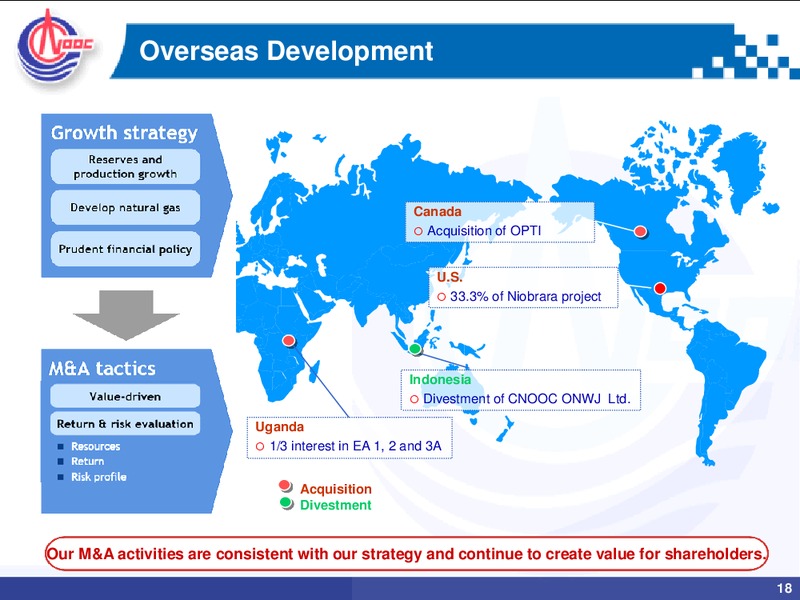Click the red M&A activities summary statement
This screenshot has width=800, height=600.
(x=407, y=554)
